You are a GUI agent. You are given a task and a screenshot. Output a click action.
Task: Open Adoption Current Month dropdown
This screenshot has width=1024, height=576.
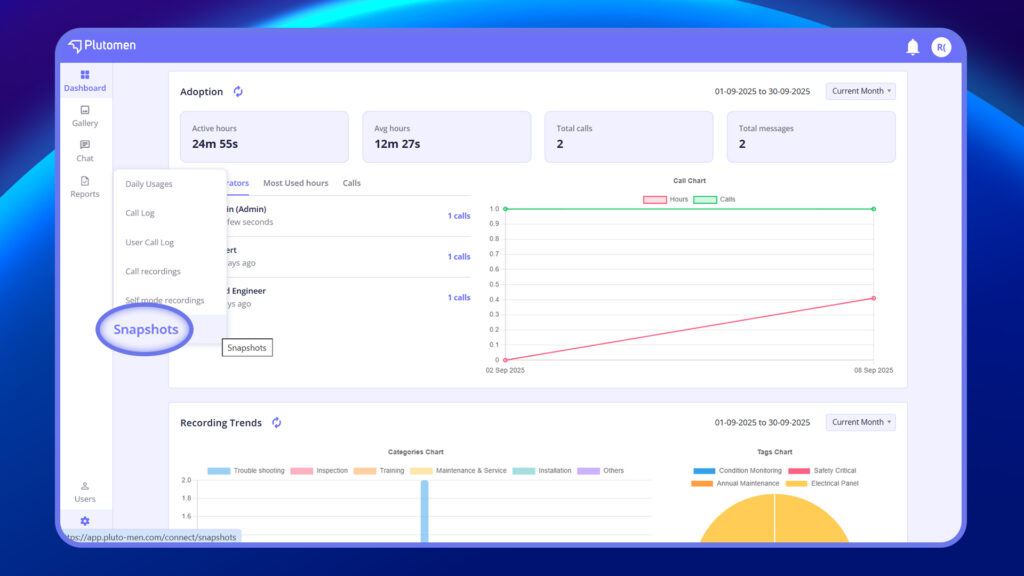click(861, 91)
